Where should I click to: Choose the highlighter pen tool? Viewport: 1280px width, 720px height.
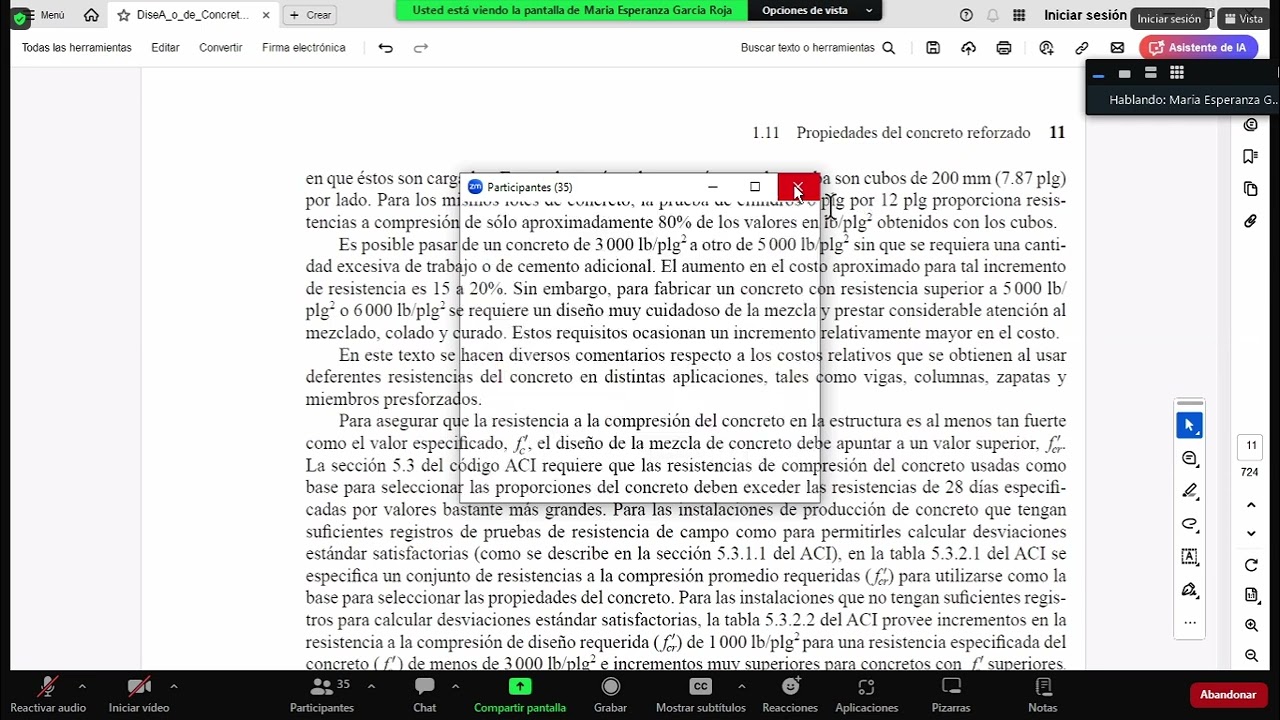click(1190, 491)
